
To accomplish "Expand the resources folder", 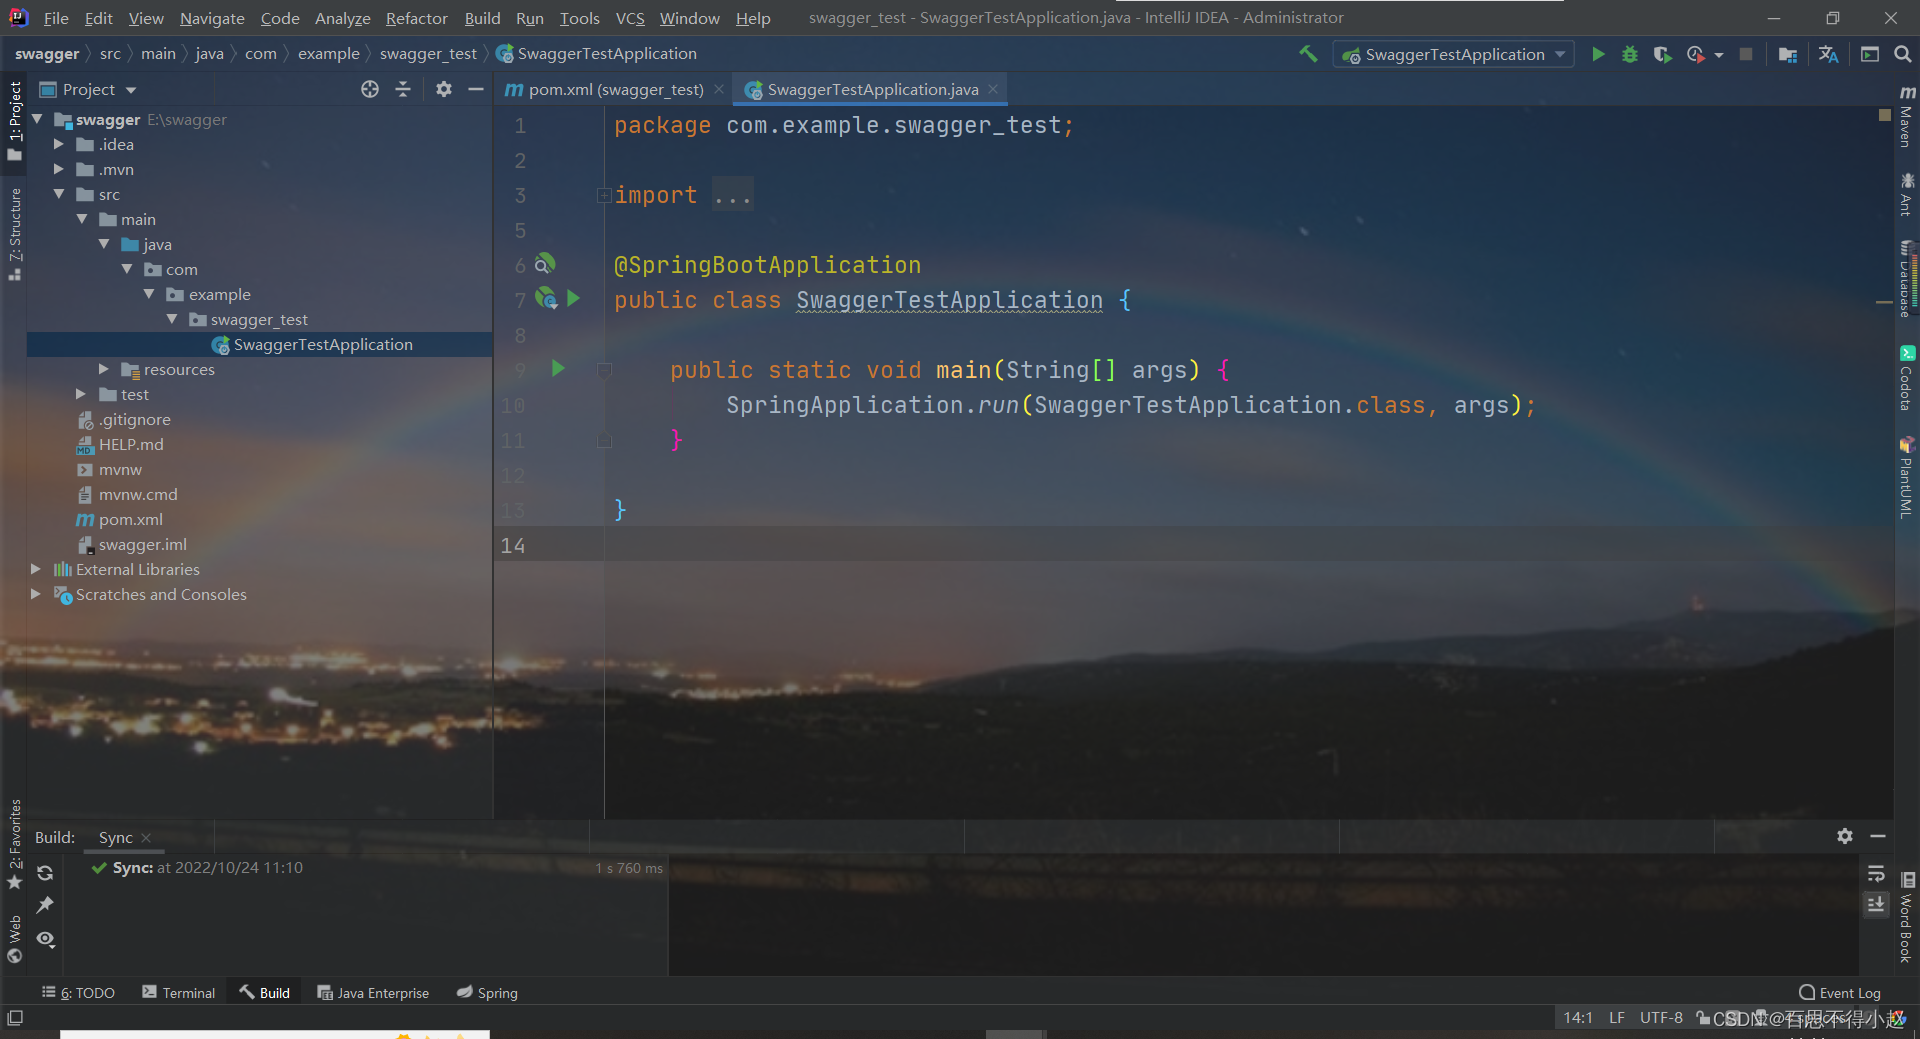I will (104, 369).
